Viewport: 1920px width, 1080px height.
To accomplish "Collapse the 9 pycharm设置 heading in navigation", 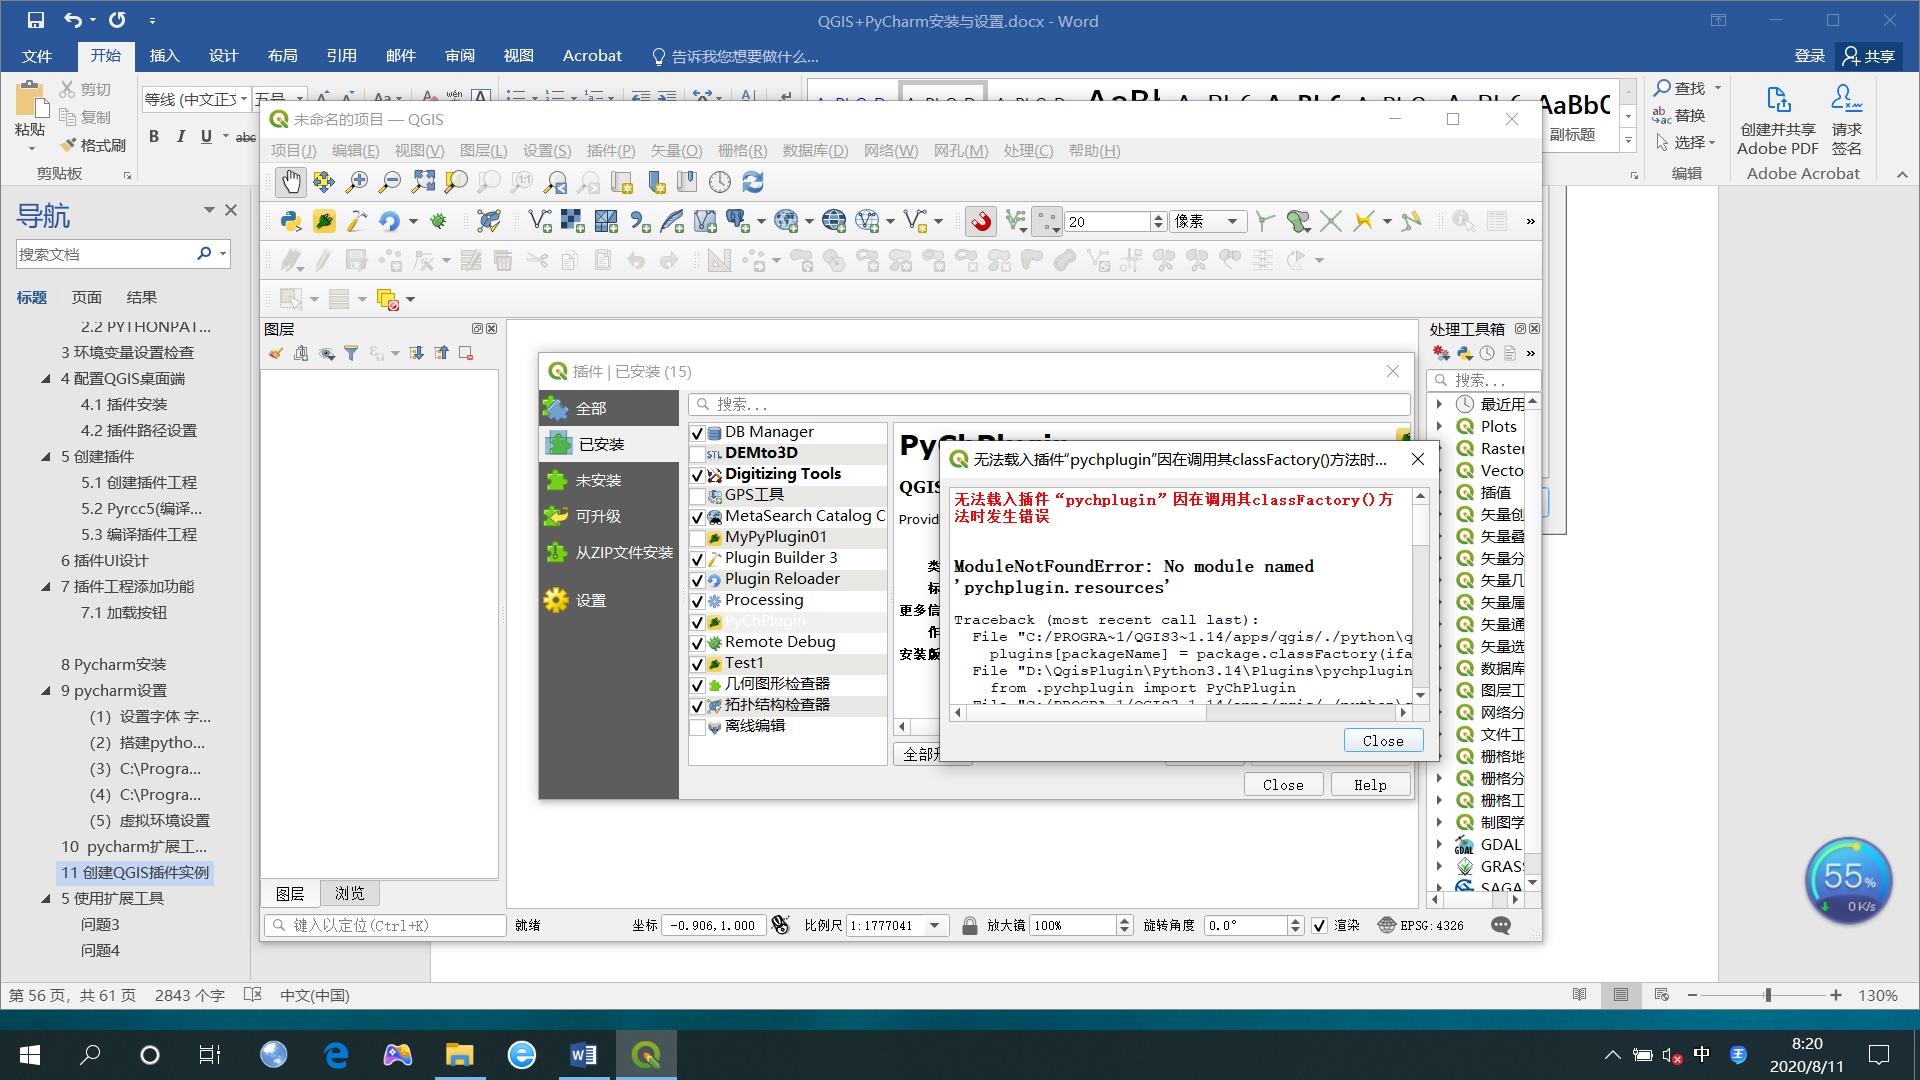I will pyautogui.click(x=46, y=690).
